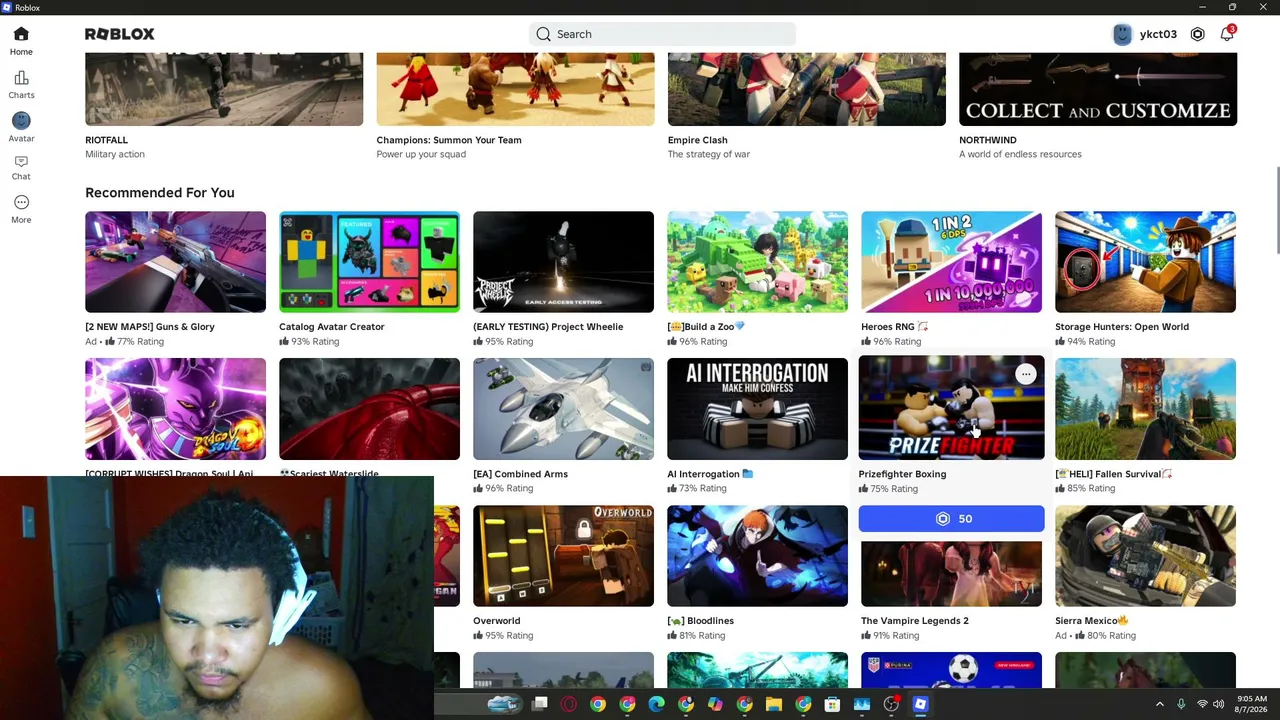This screenshot has height=720, width=1280.
Task: Open the Storage Hunters thumbnail
Action: click(x=1145, y=262)
